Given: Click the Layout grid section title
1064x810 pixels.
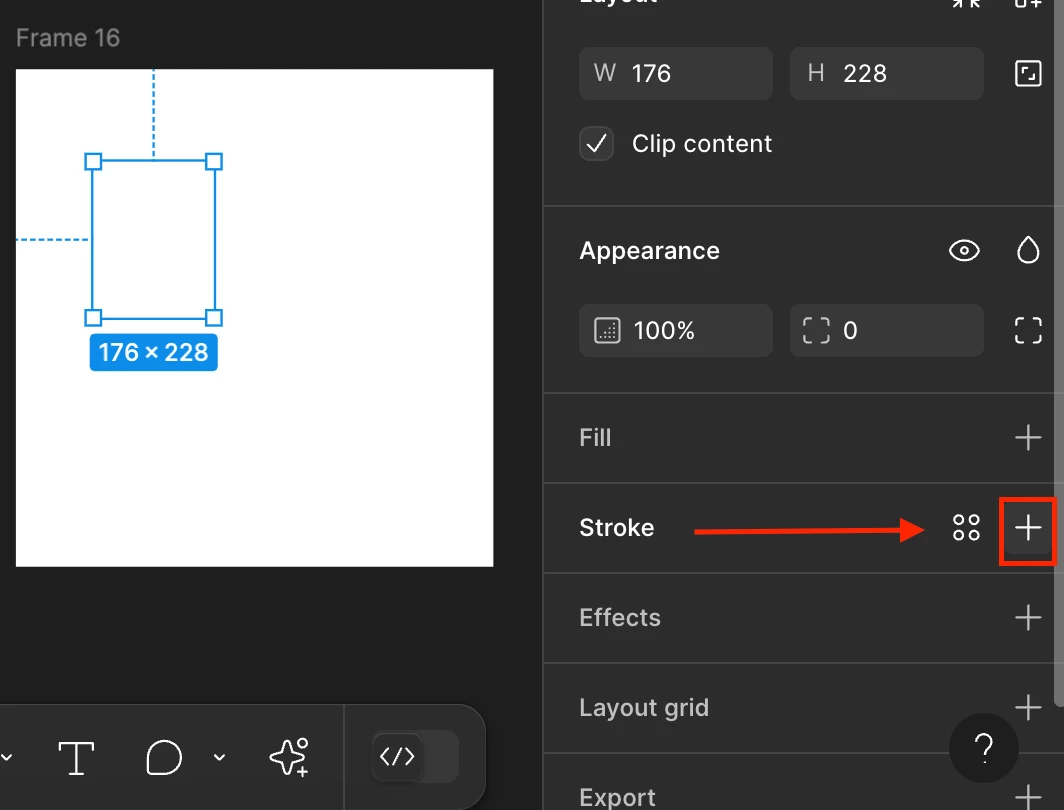Looking at the screenshot, I should click(644, 708).
